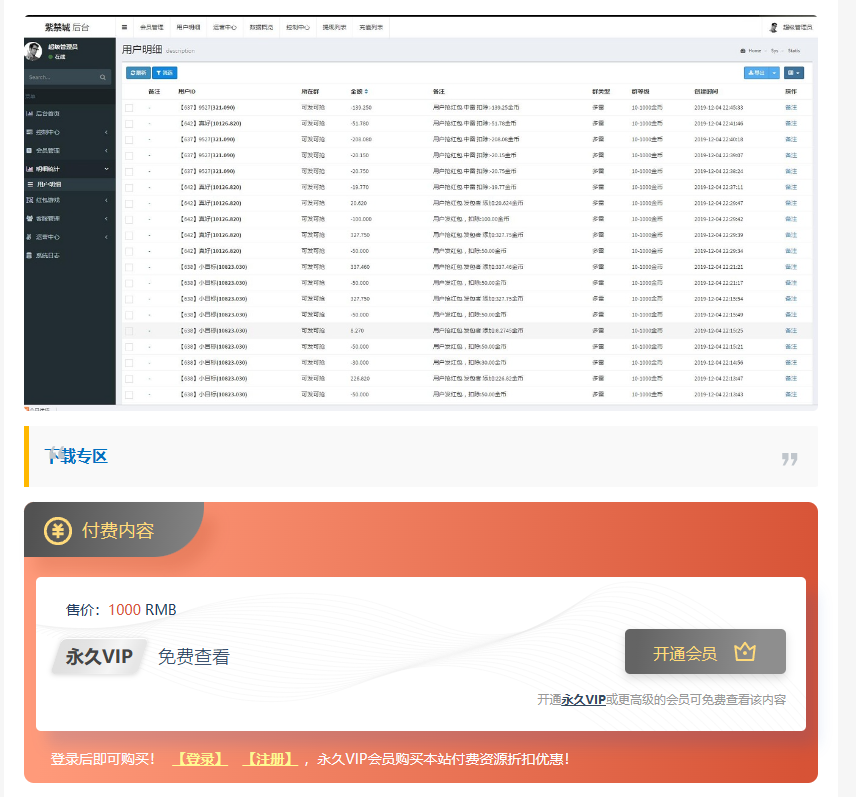
Task: Click the sidebar Search input field
Action: pos(63,78)
